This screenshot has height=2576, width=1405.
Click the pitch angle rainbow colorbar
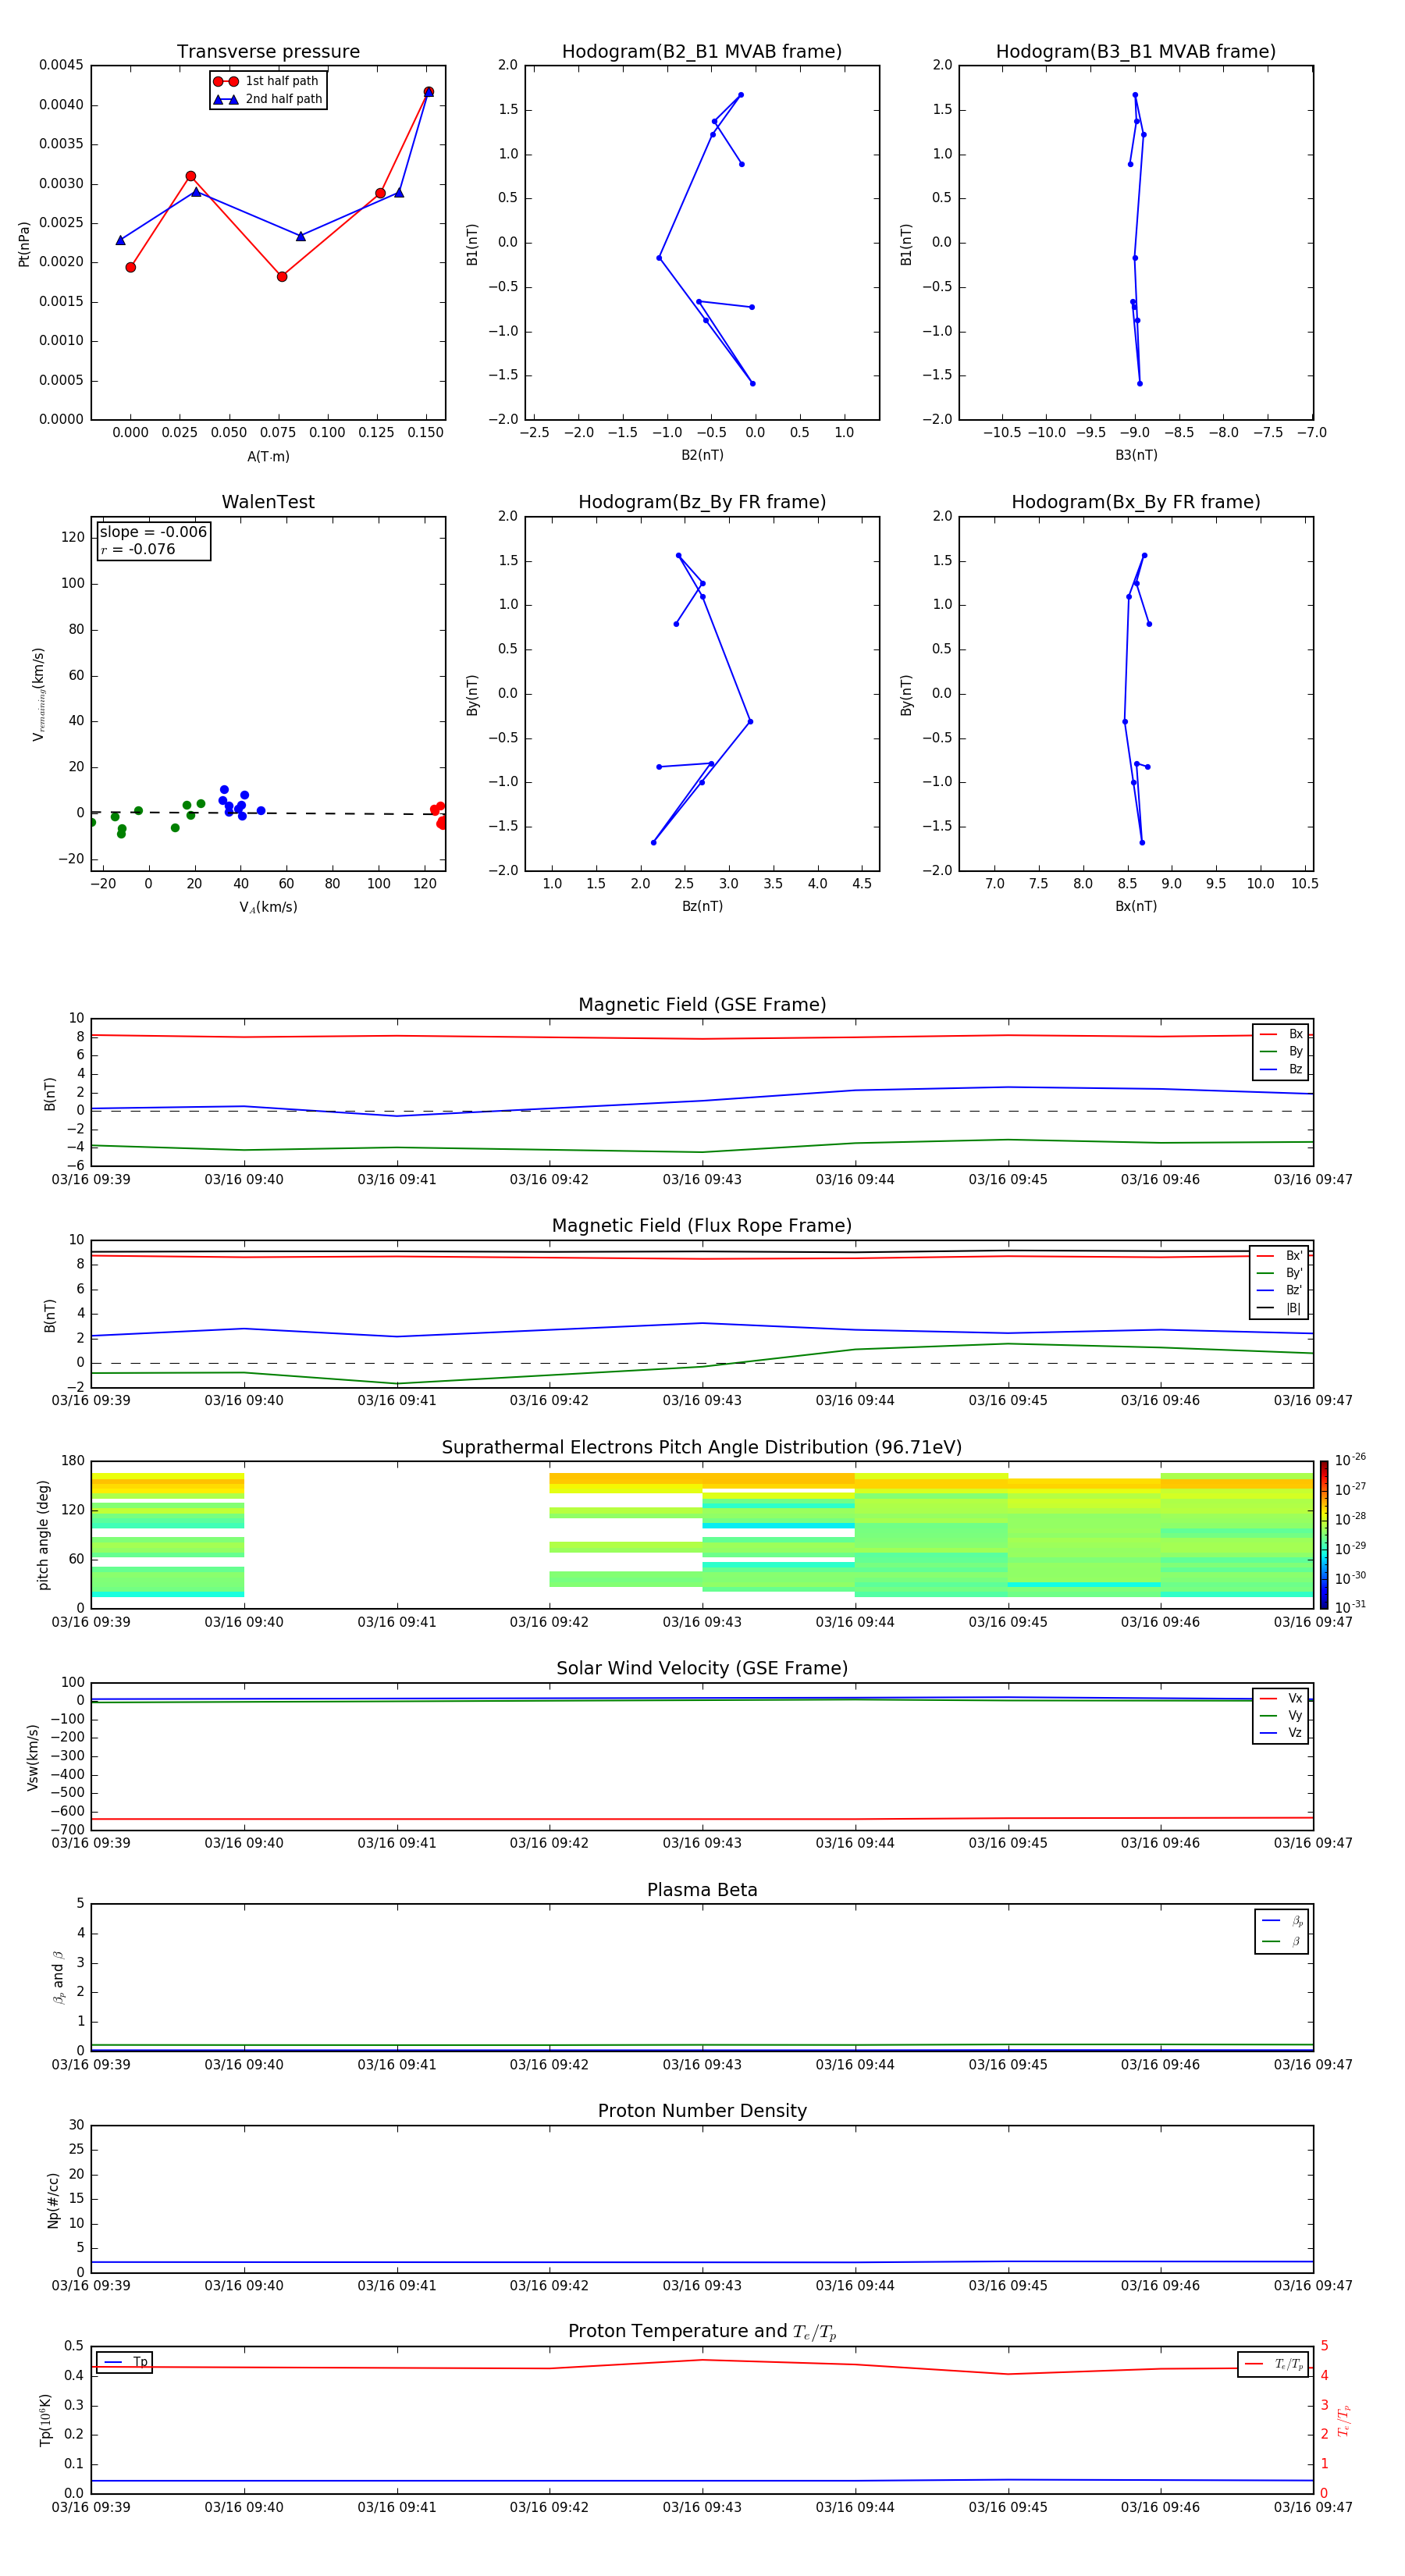[x=1323, y=1535]
